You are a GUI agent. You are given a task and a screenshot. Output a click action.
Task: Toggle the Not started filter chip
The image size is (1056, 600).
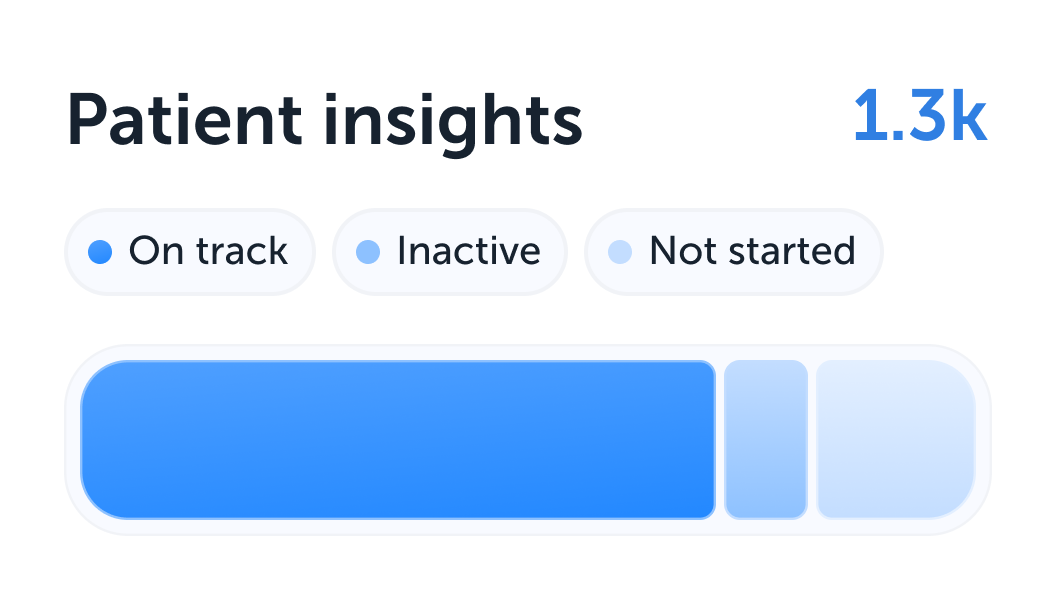(x=733, y=251)
